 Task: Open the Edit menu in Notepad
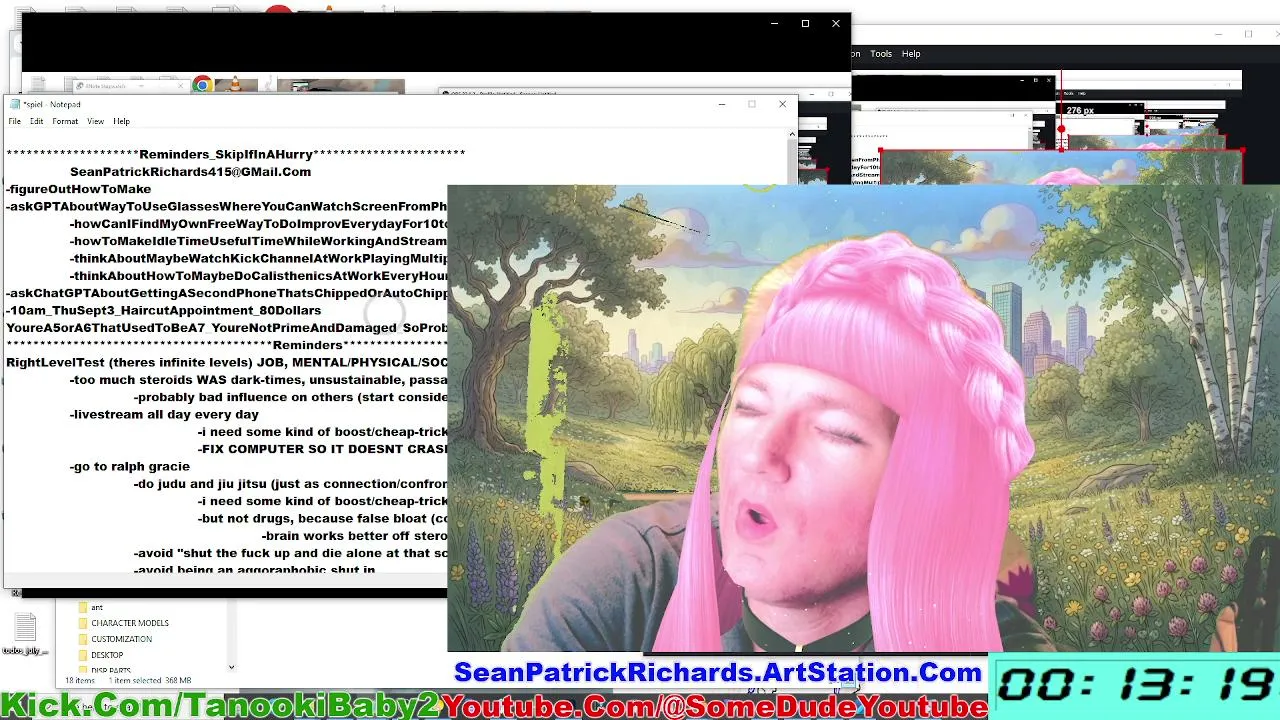click(36, 121)
